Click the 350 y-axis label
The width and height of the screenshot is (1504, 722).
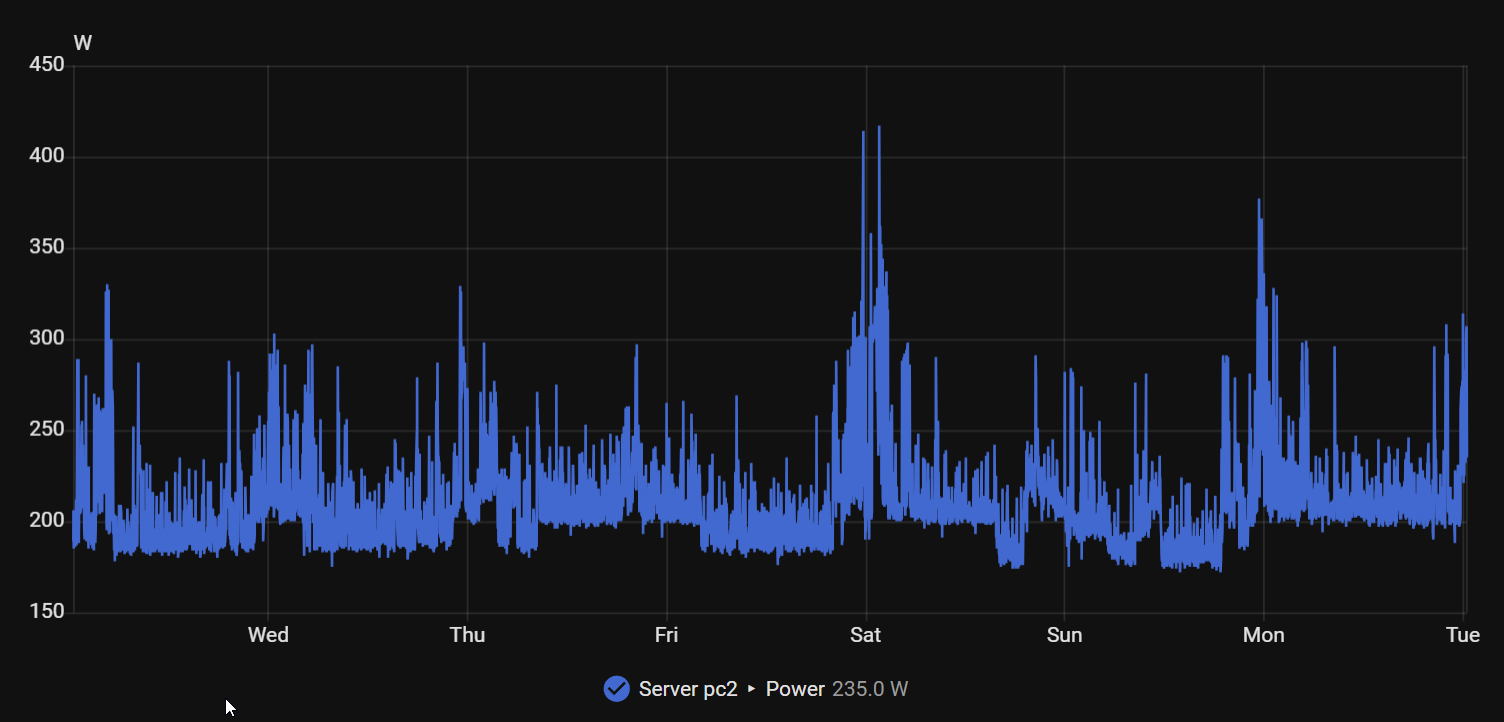(x=48, y=247)
